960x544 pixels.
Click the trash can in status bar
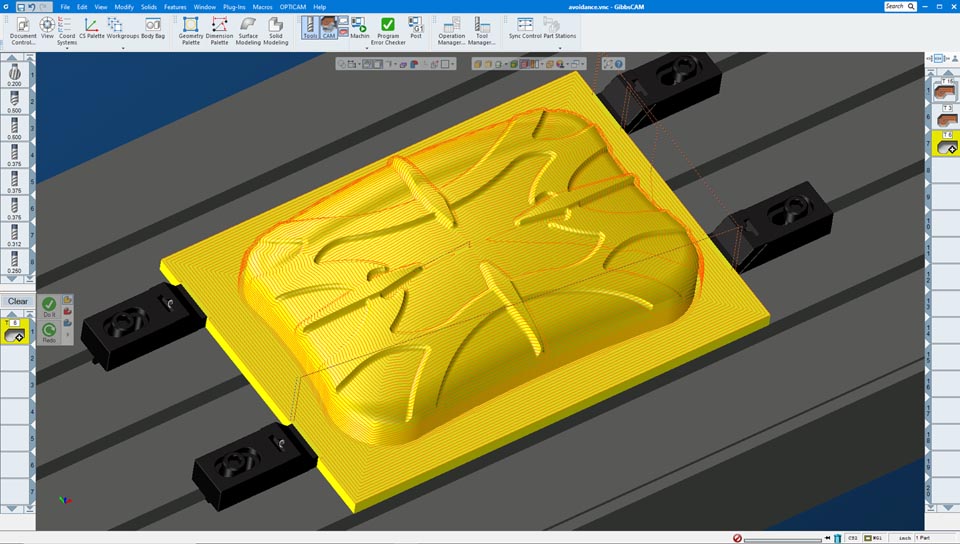pyautogui.click(x=837, y=538)
